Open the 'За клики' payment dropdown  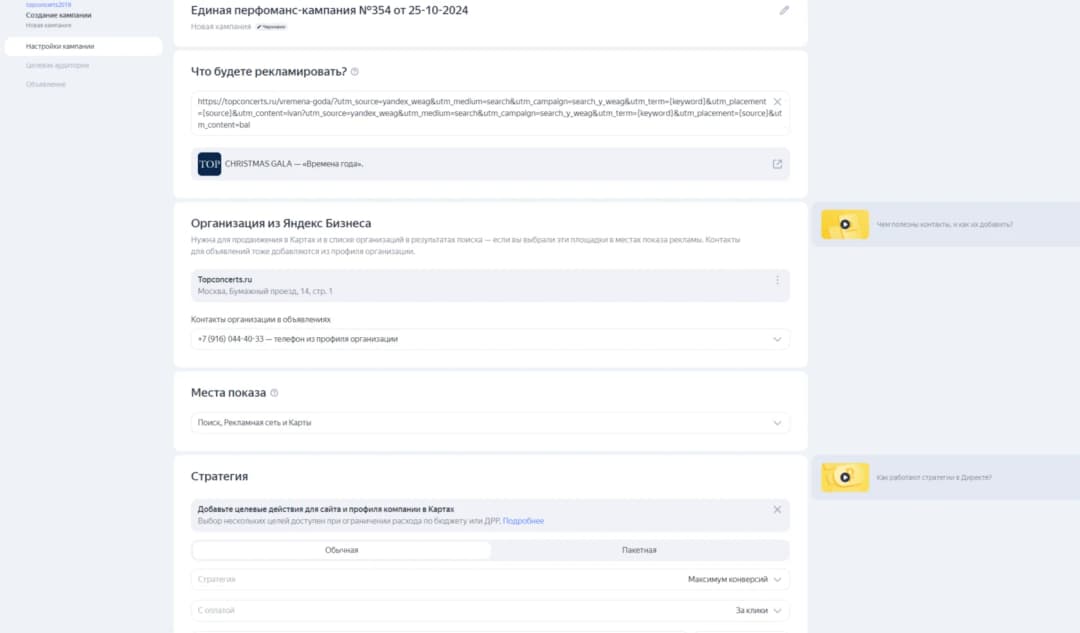[490, 610]
